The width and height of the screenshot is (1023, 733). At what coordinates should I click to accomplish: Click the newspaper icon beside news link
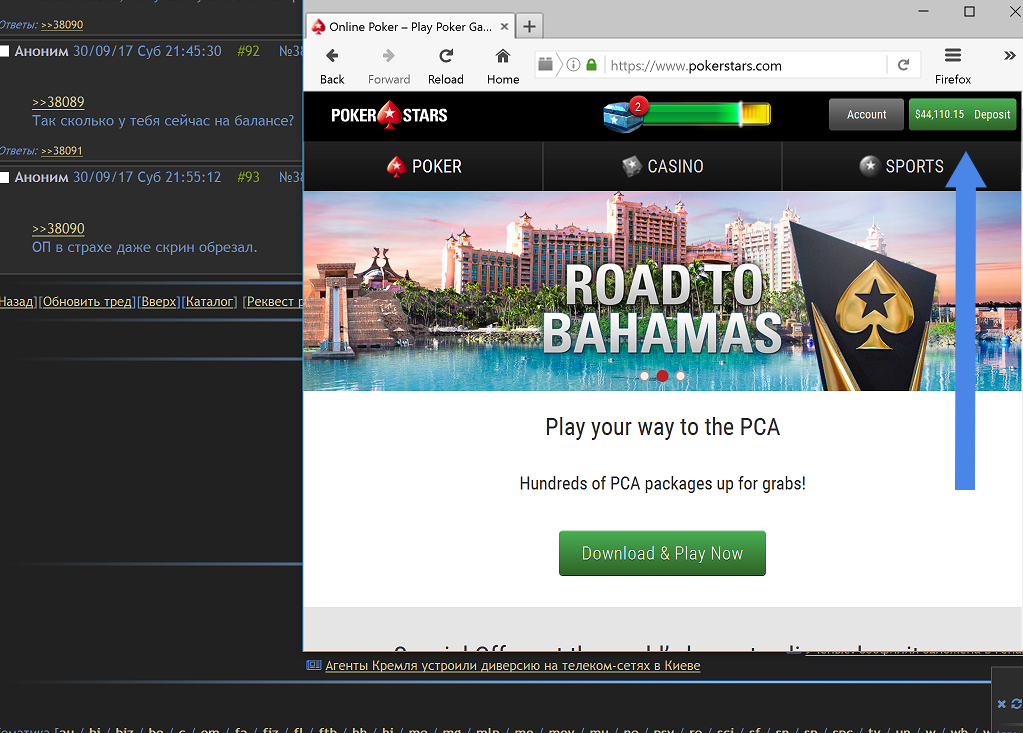[314, 665]
